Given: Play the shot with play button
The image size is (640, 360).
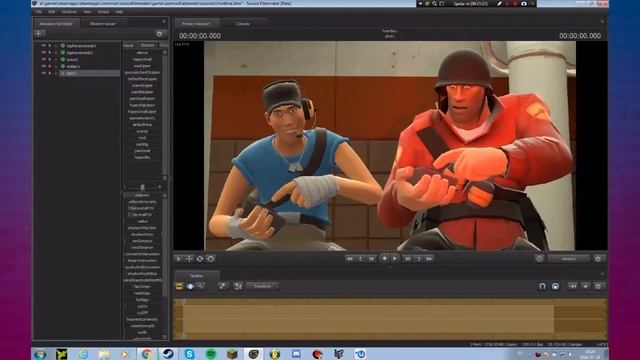Looking at the screenshot, I should click(395, 258).
